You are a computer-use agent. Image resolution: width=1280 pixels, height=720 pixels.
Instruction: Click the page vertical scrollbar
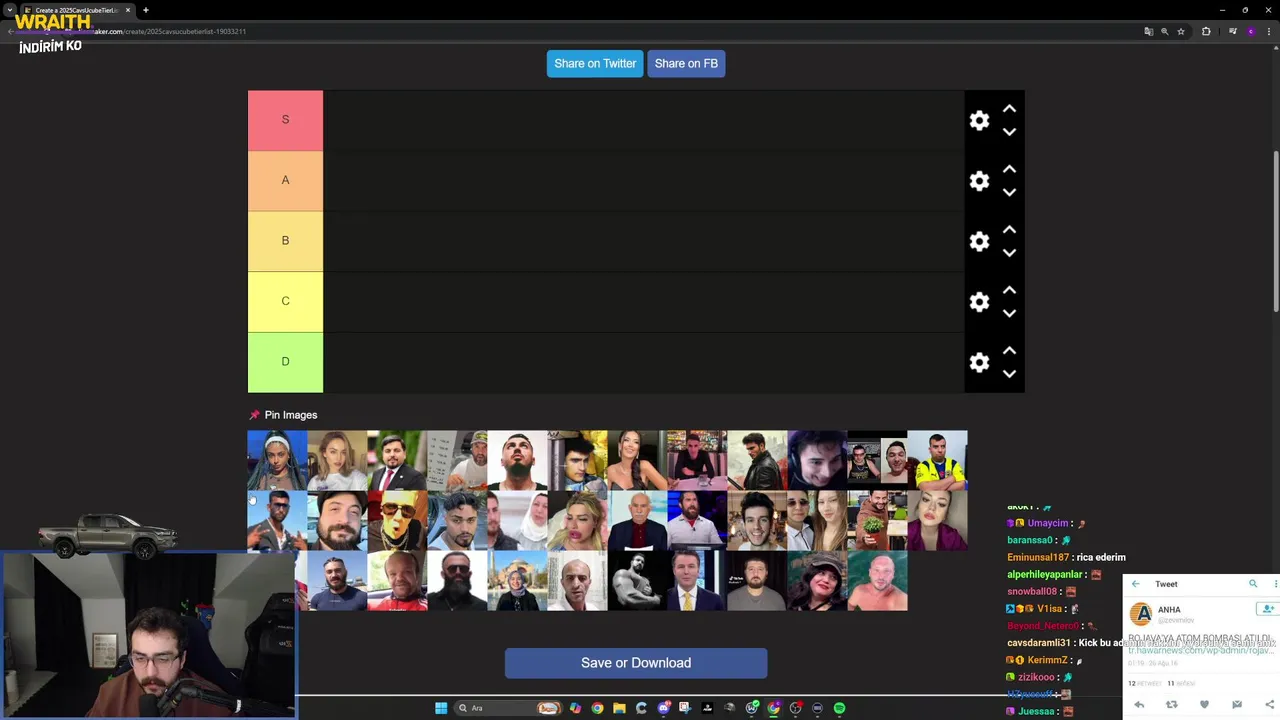tap(1276, 232)
